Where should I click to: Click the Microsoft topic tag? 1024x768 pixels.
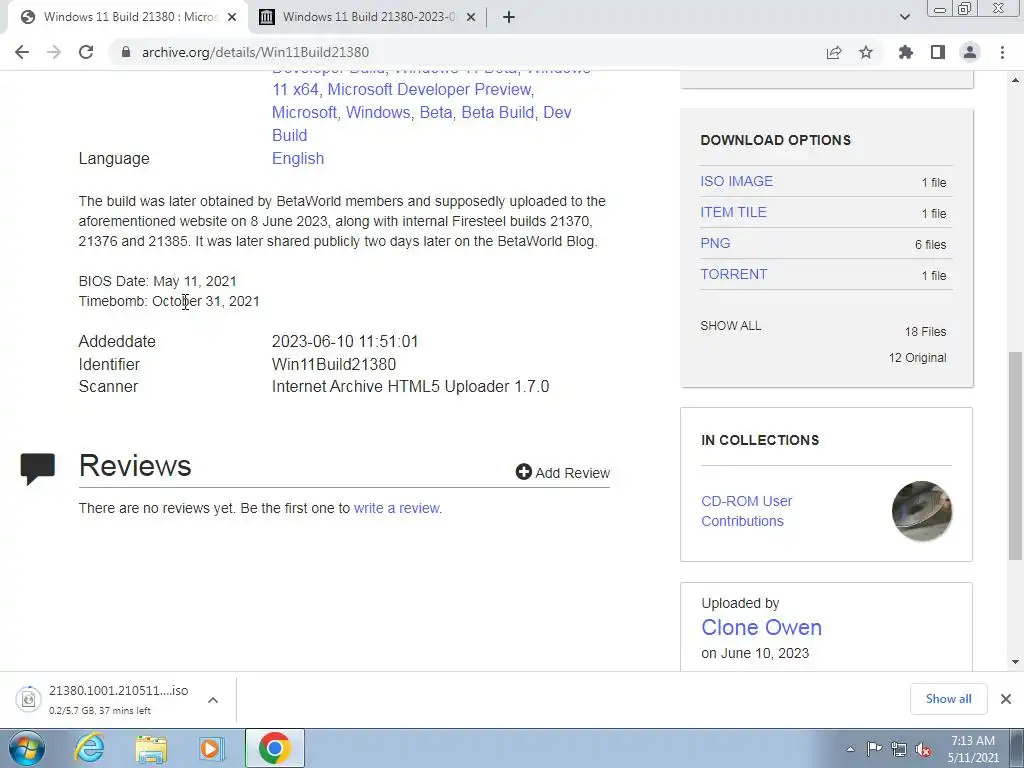[x=304, y=112]
